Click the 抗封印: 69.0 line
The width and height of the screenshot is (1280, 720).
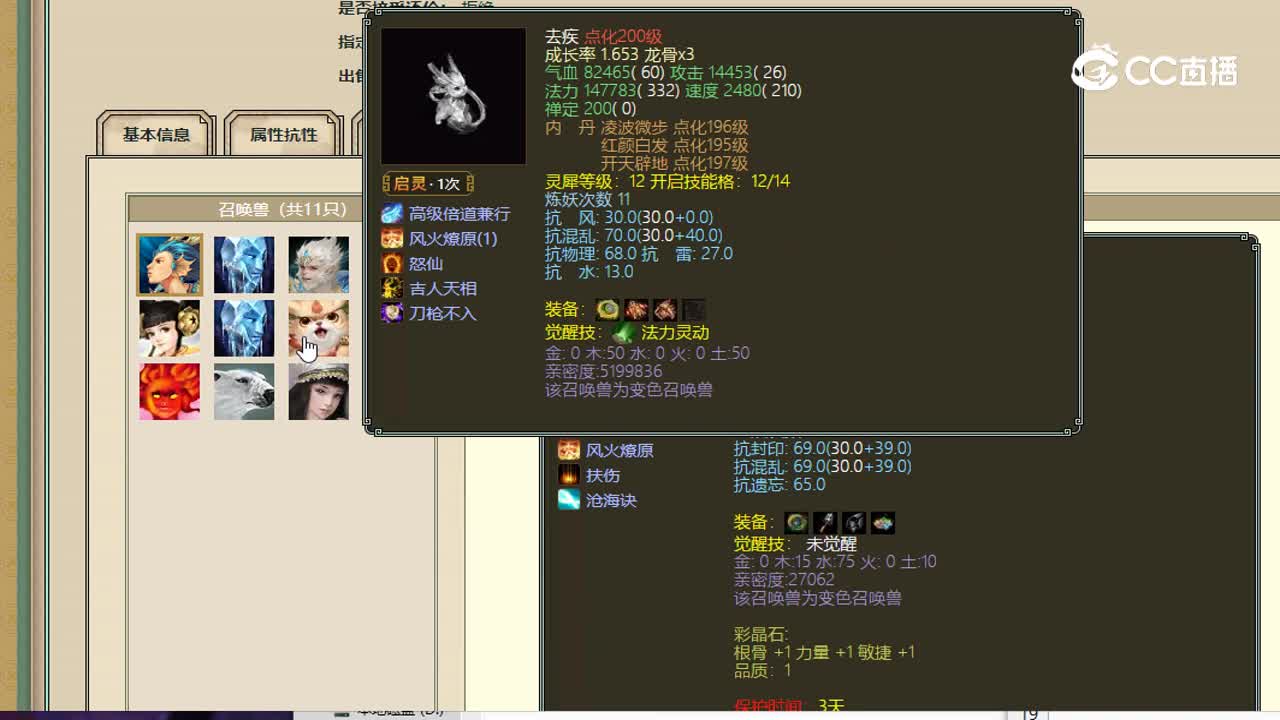[x=823, y=448]
